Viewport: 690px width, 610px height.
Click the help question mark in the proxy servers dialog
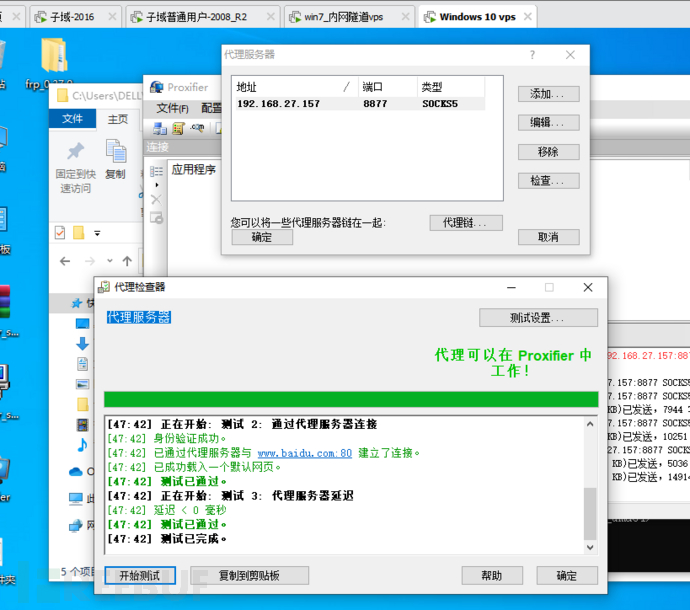[x=532, y=55]
